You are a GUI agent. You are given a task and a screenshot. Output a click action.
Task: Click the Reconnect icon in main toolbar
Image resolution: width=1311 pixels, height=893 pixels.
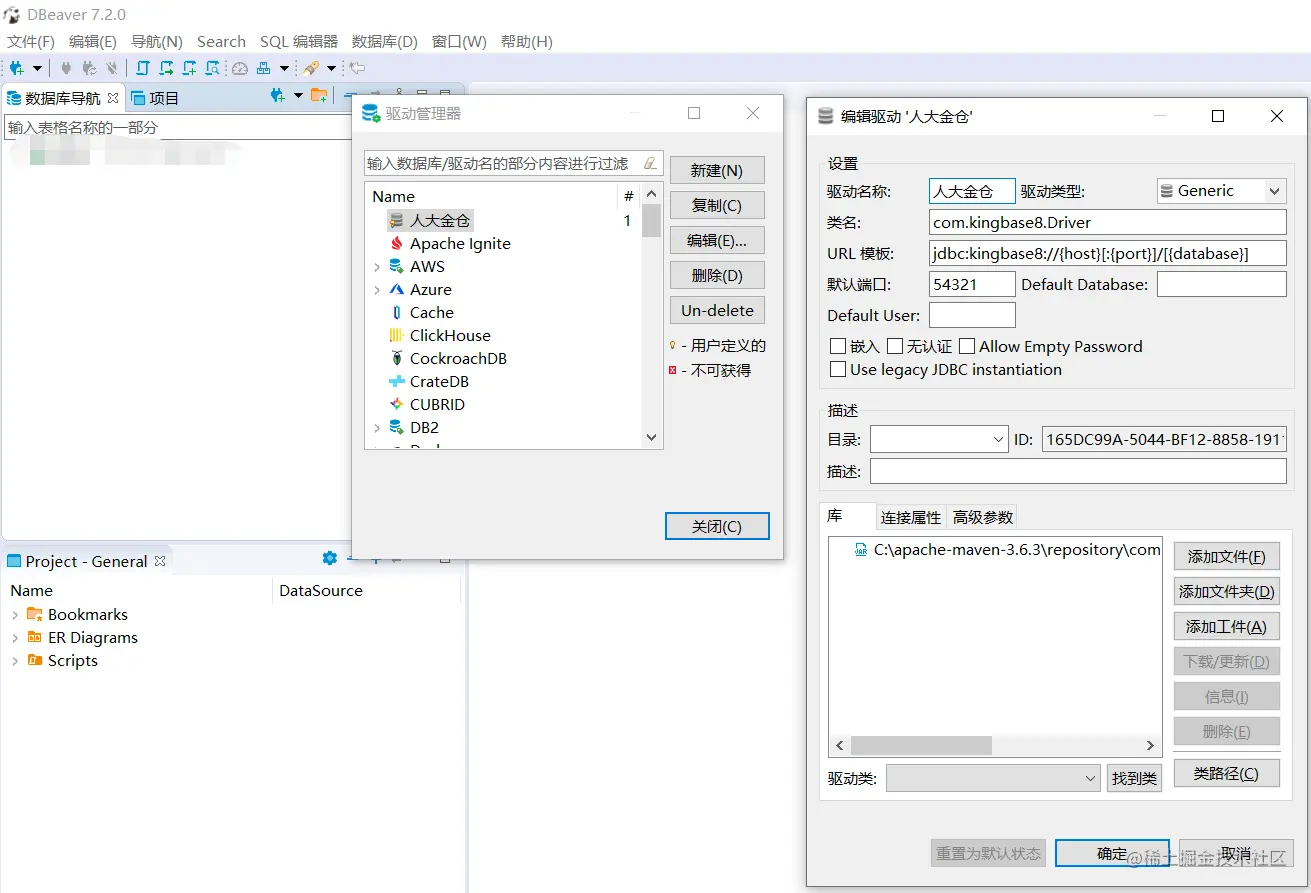[x=89, y=68]
